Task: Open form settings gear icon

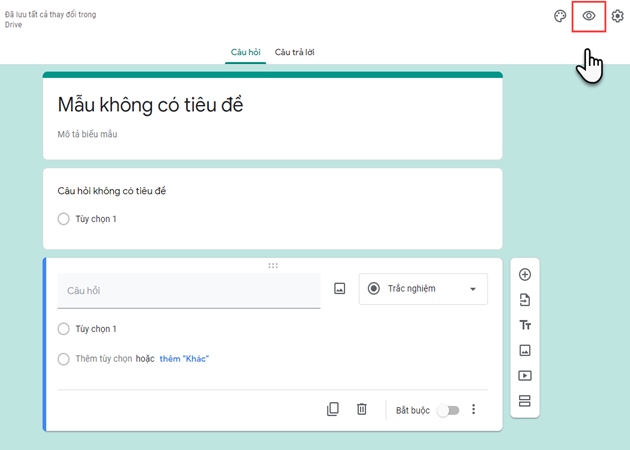Action: (618, 16)
